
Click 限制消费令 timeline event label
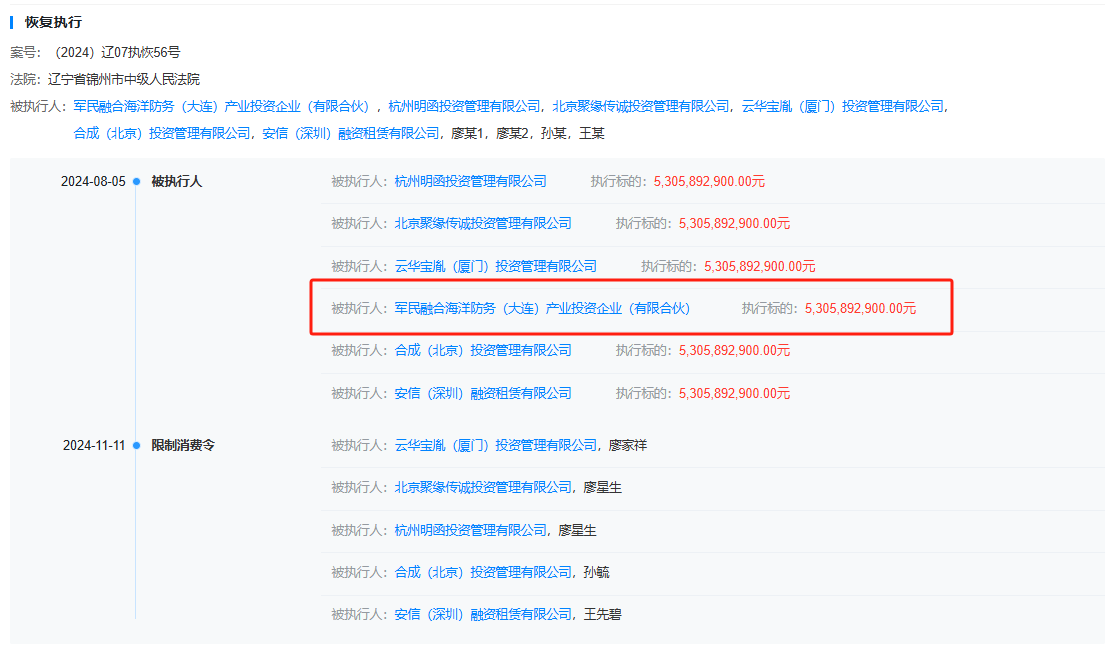(x=182, y=445)
